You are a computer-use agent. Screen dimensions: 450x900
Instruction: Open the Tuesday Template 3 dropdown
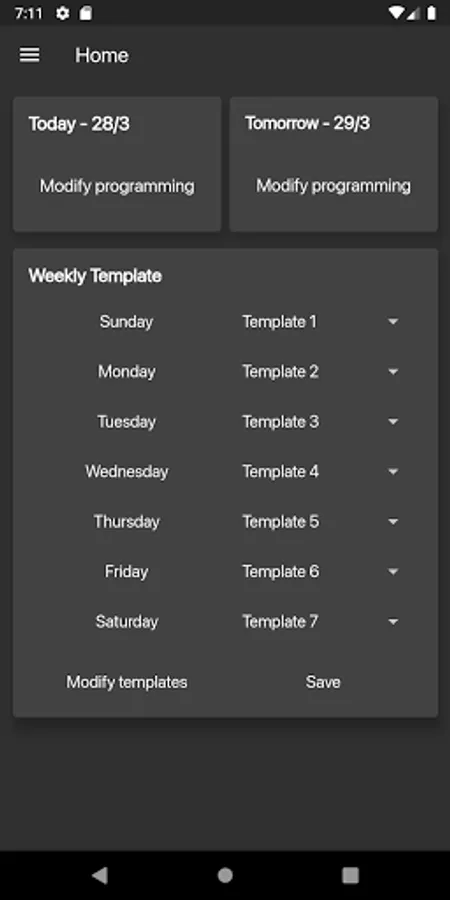point(320,422)
